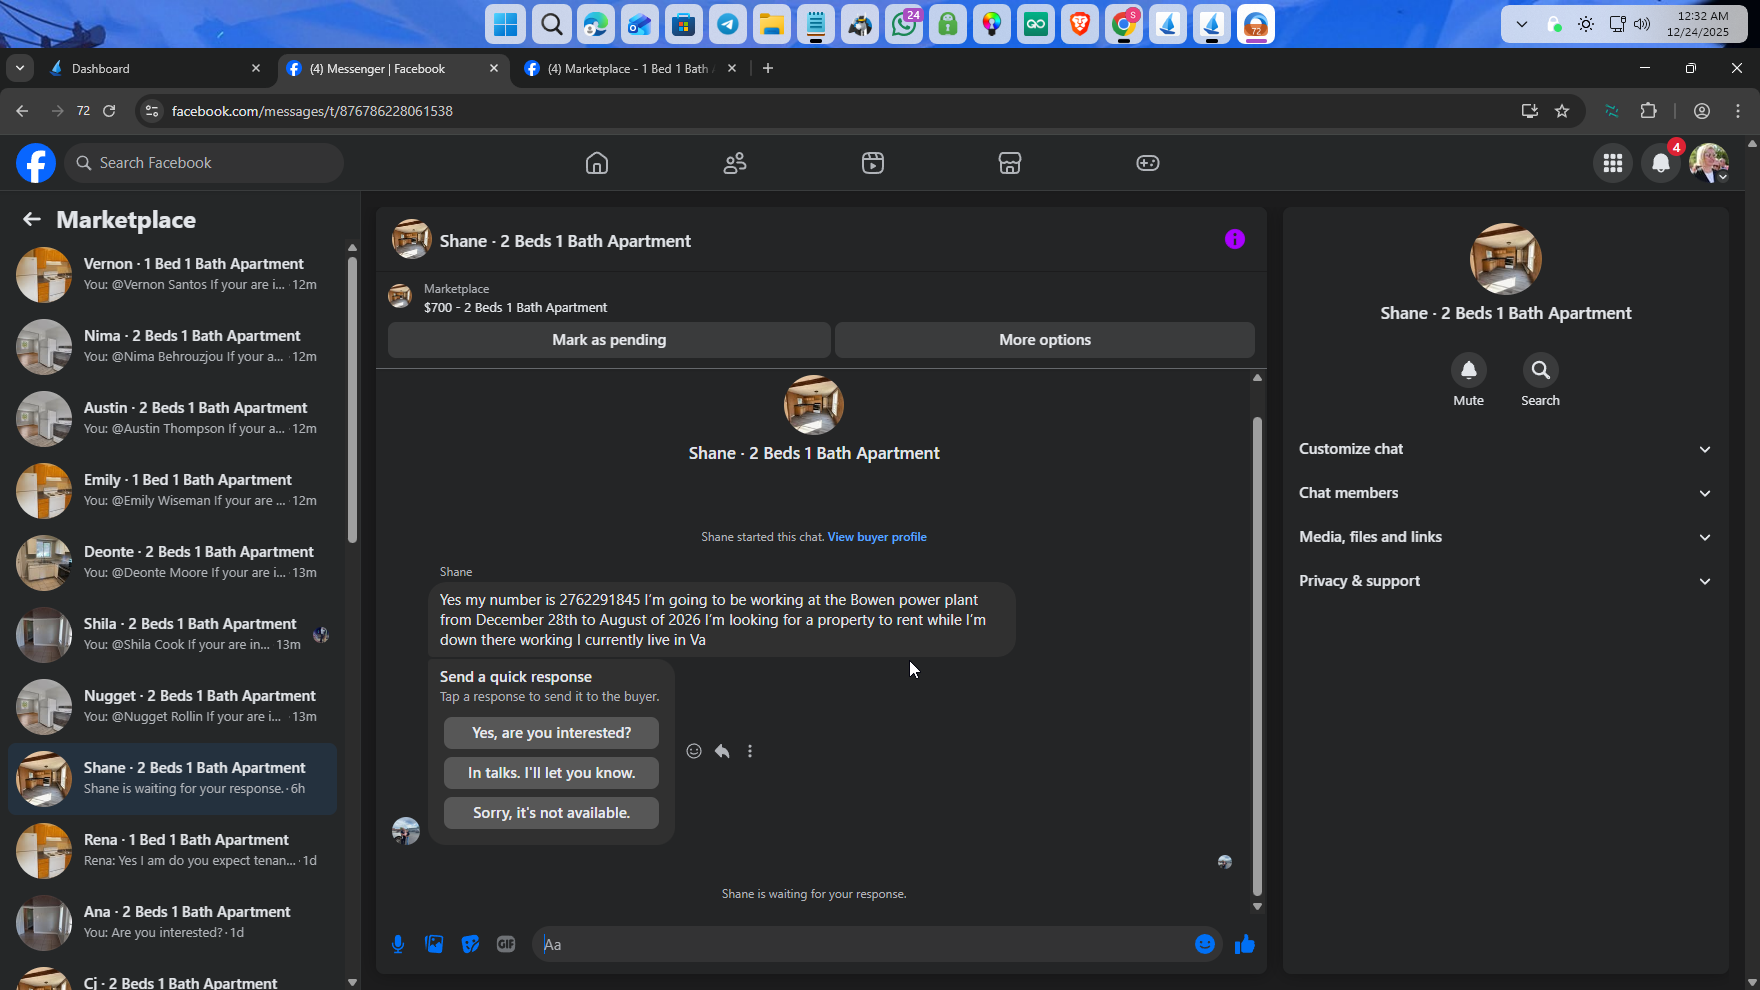Open the Gaming controller icon

(1148, 163)
